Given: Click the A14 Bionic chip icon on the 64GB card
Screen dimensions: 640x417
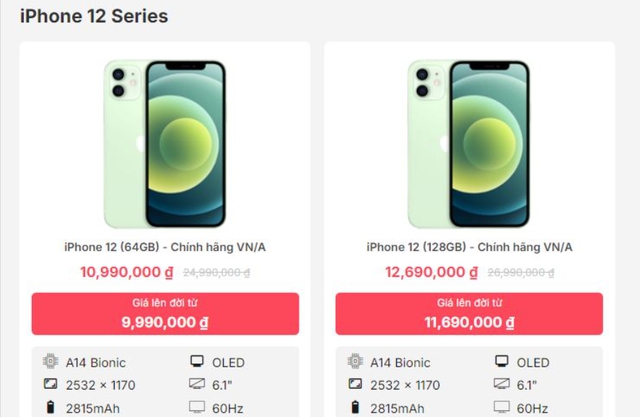Looking at the screenshot, I should pos(51,362).
